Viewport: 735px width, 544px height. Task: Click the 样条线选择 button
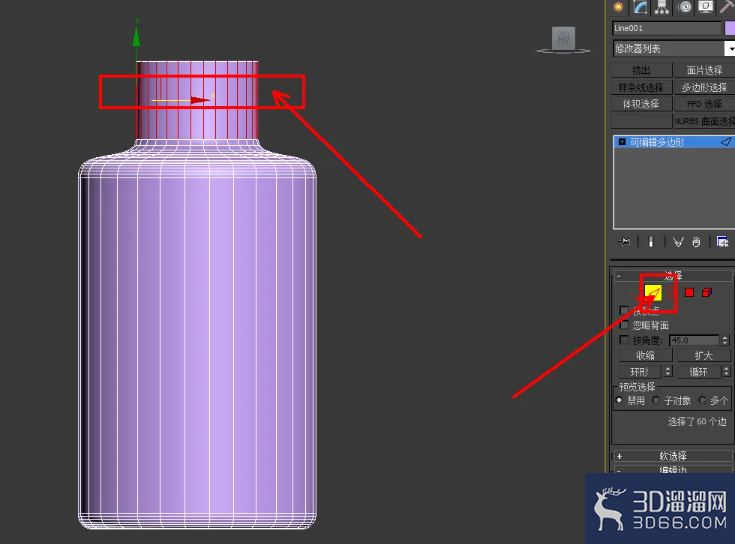[x=641, y=87]
